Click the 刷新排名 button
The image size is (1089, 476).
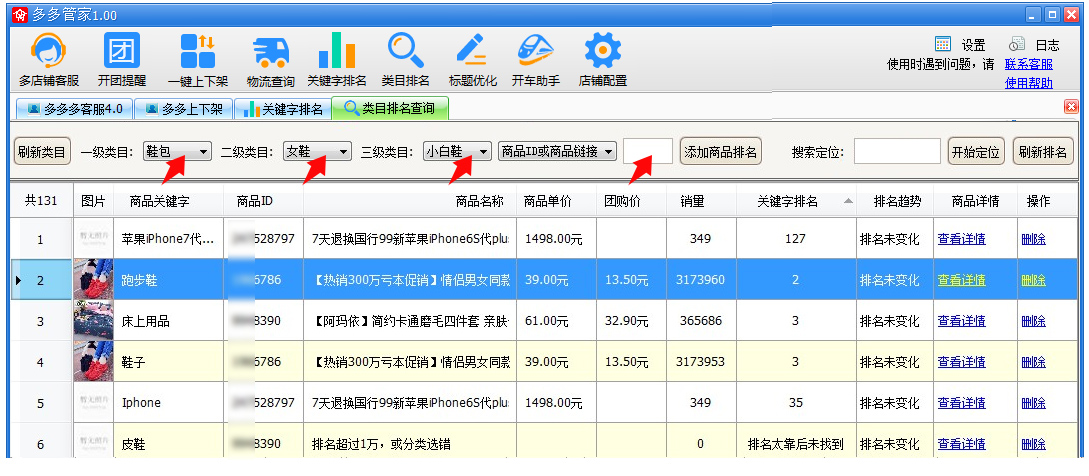point(1043,151)
